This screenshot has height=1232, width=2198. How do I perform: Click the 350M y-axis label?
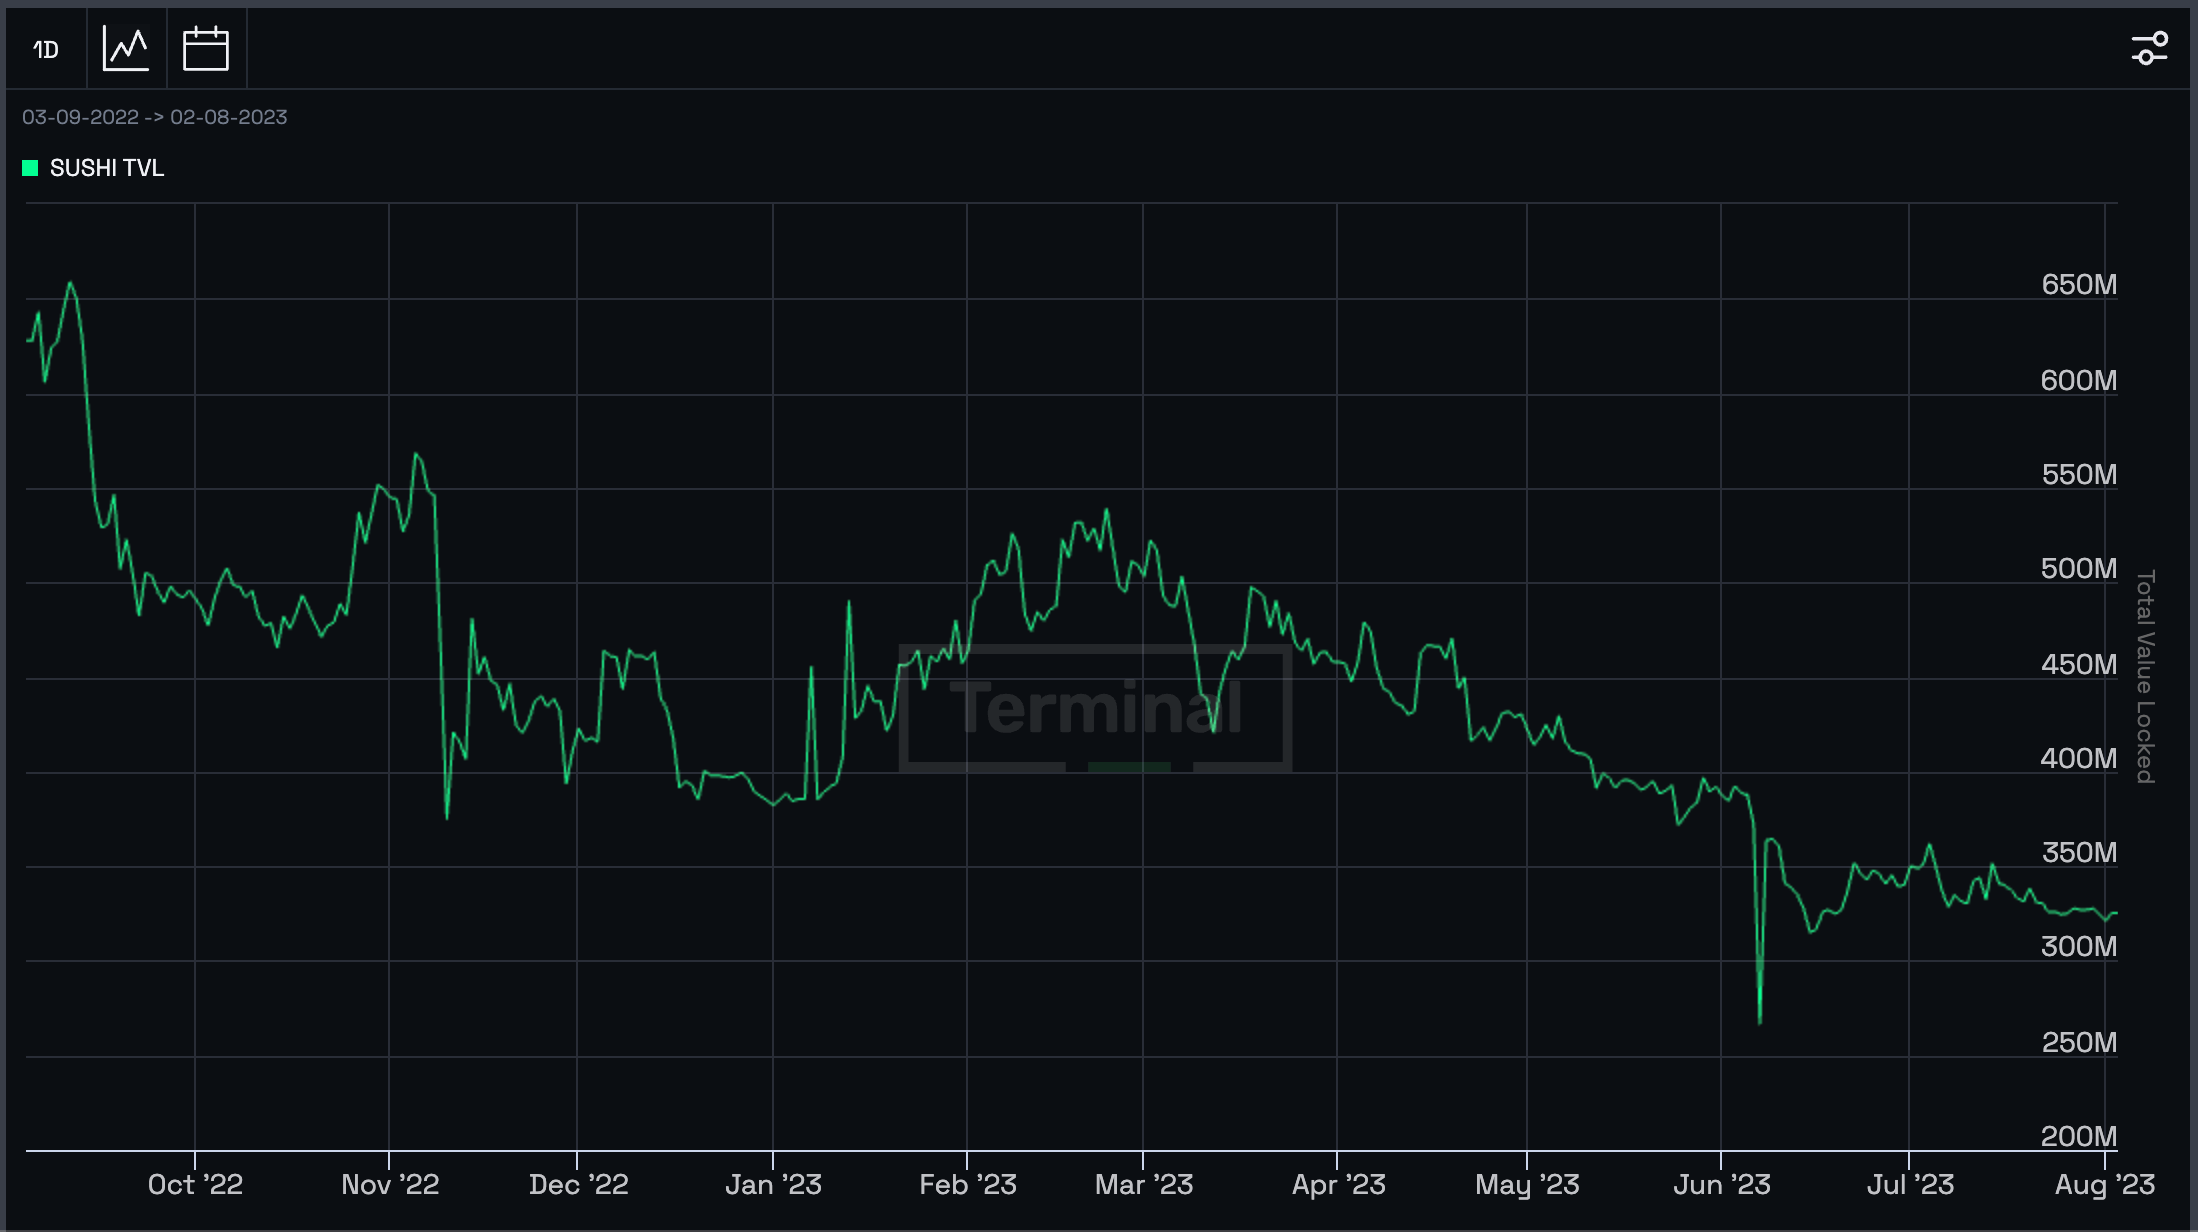2079,853
